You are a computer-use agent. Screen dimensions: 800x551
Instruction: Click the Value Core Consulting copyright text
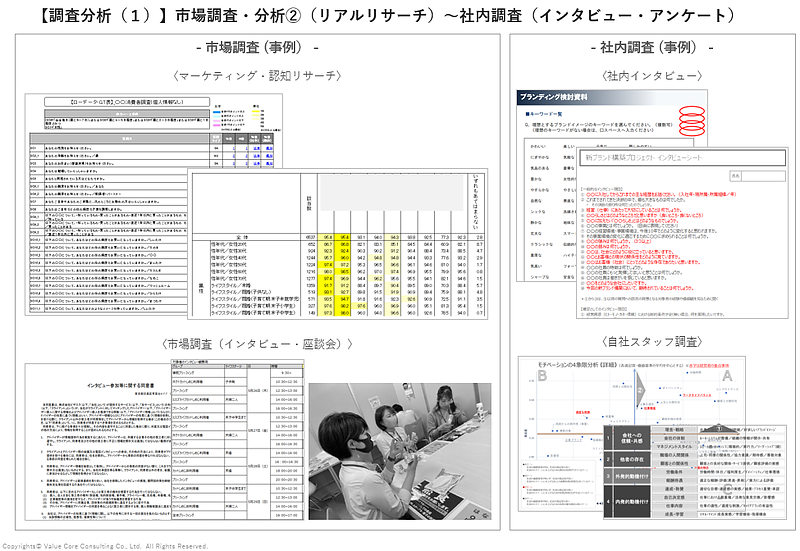(x=105, y=545)
